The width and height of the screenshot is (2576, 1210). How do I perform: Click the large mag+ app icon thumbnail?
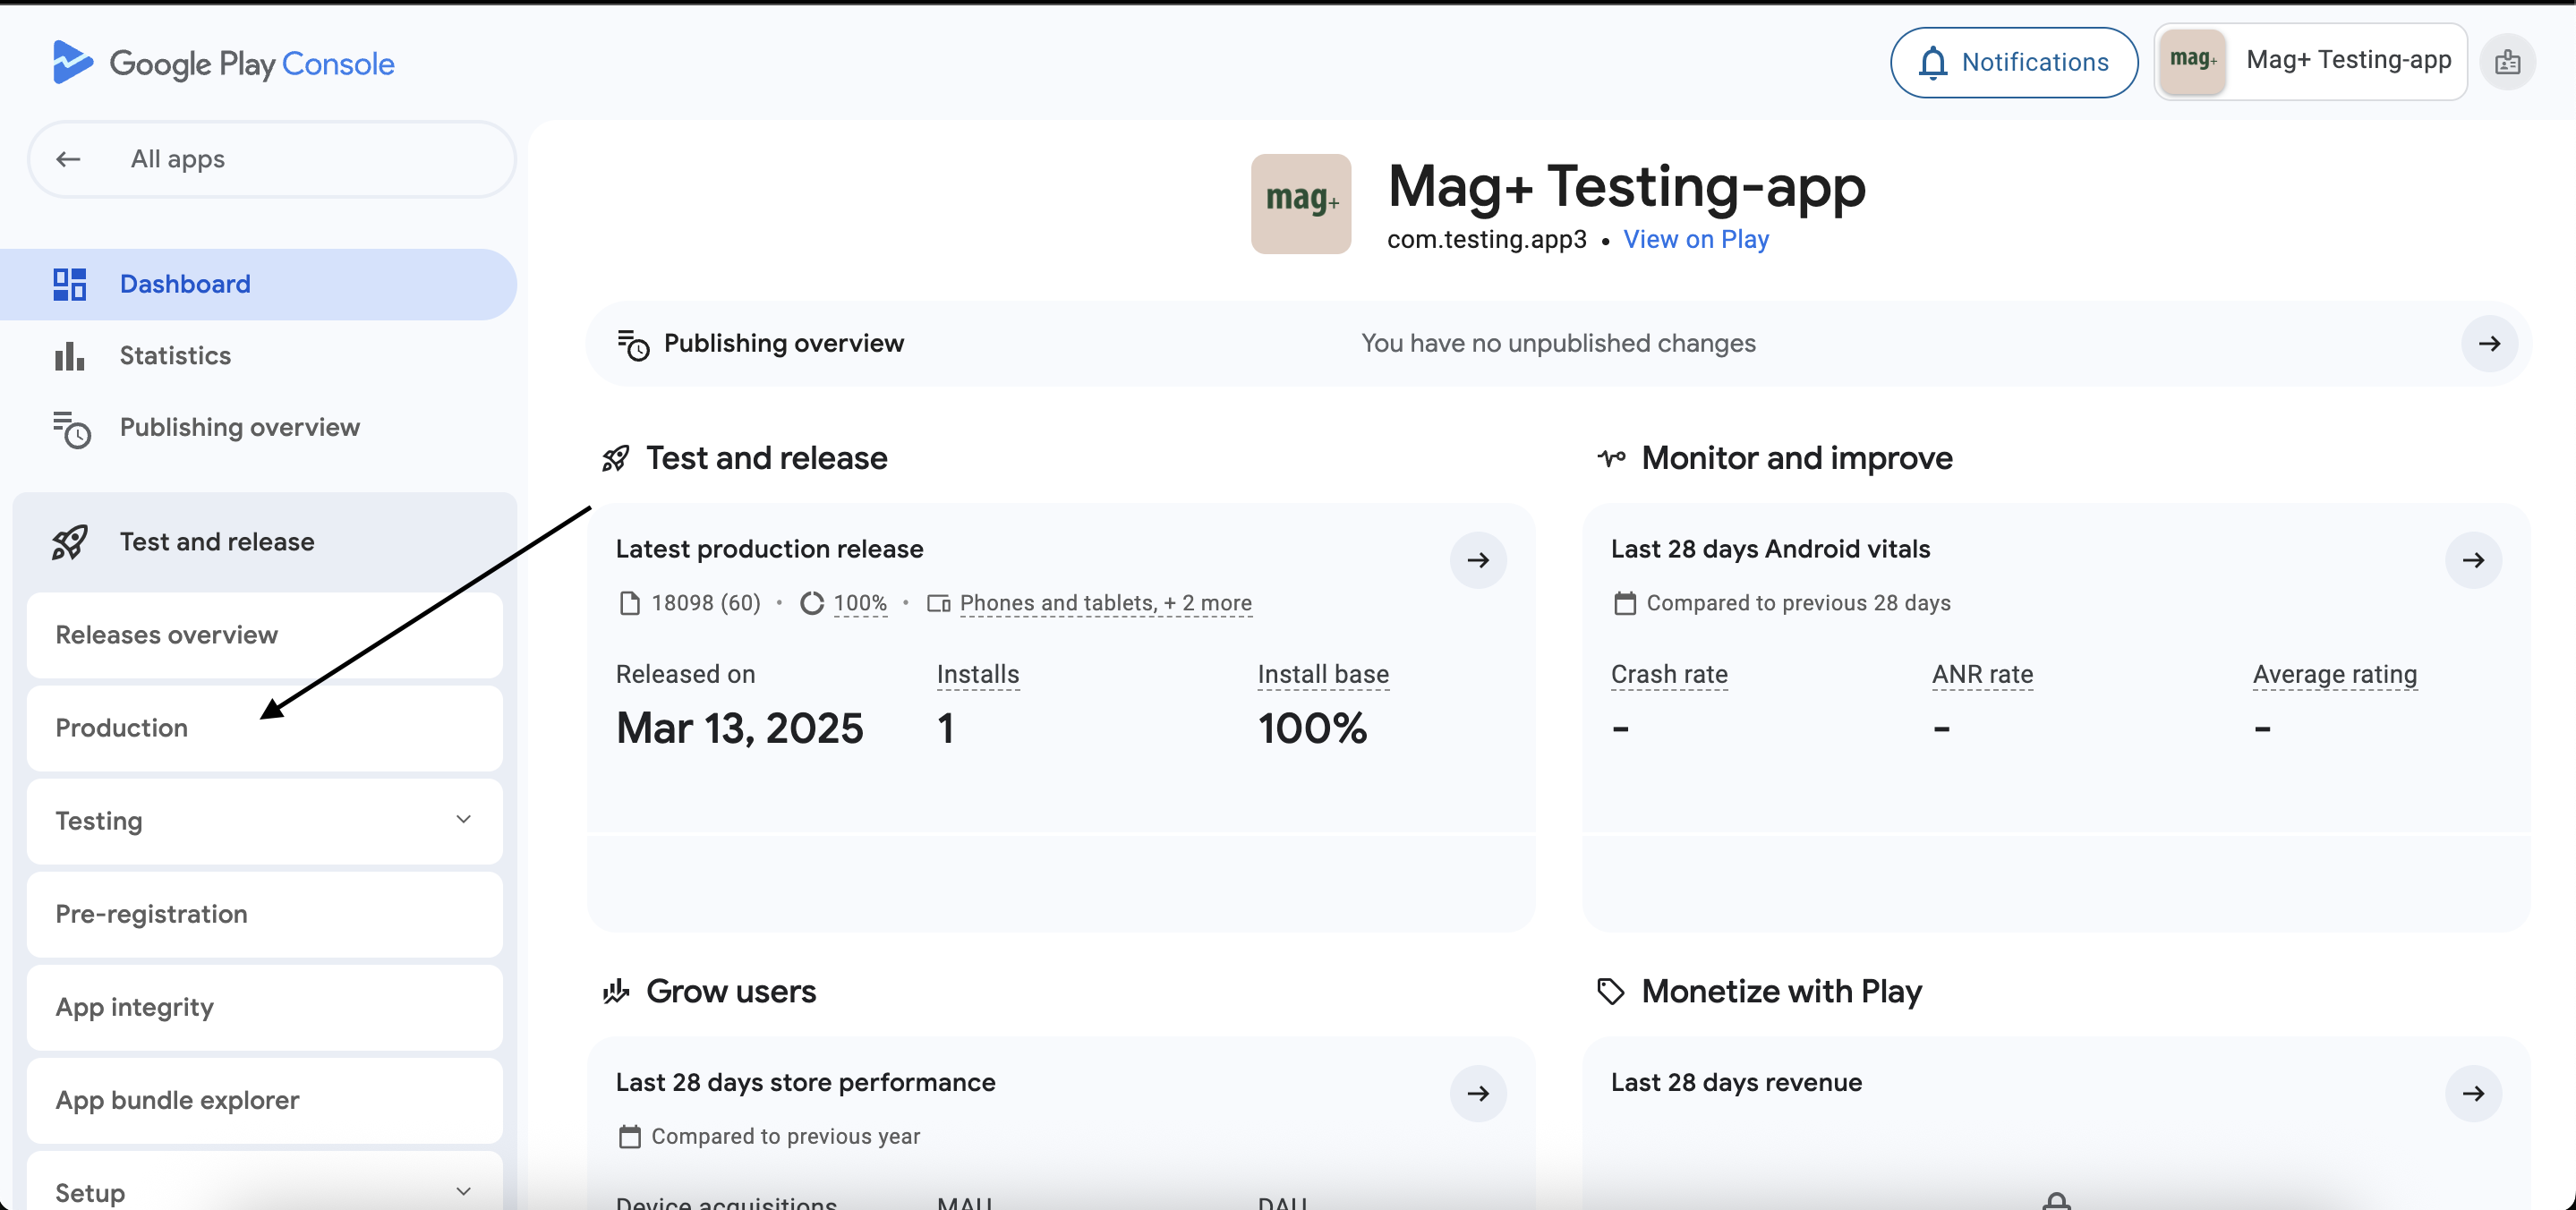1300,204
